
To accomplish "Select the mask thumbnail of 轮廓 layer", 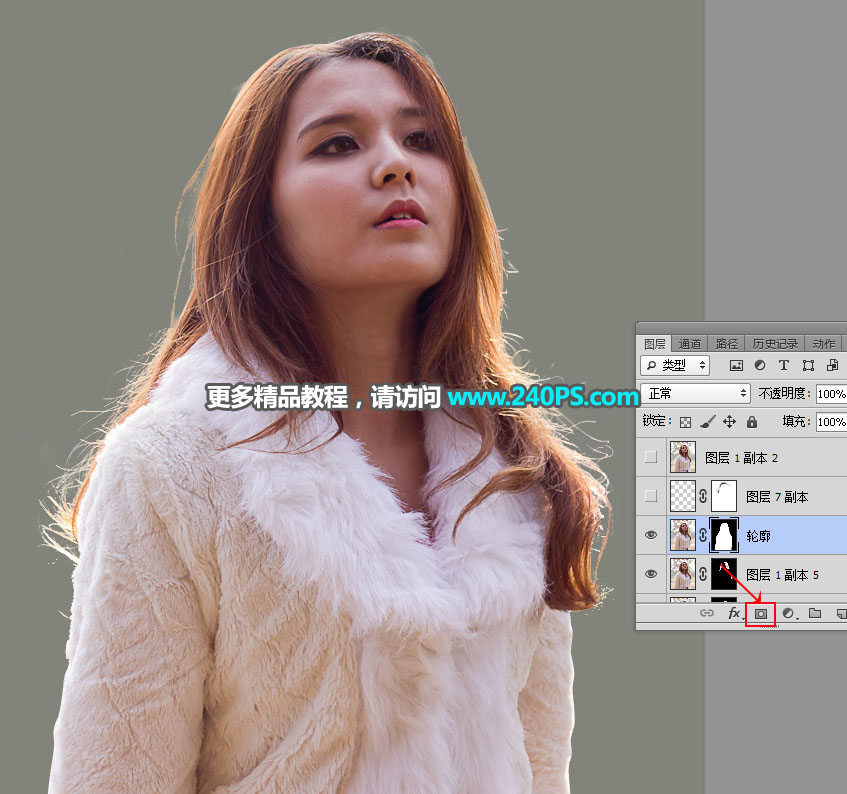I will click(x=724, y=535).
